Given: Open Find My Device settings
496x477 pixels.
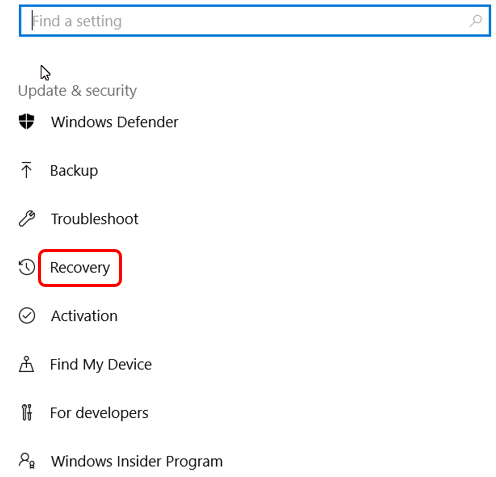Looking at the screenshot, I should pos(101,364).
